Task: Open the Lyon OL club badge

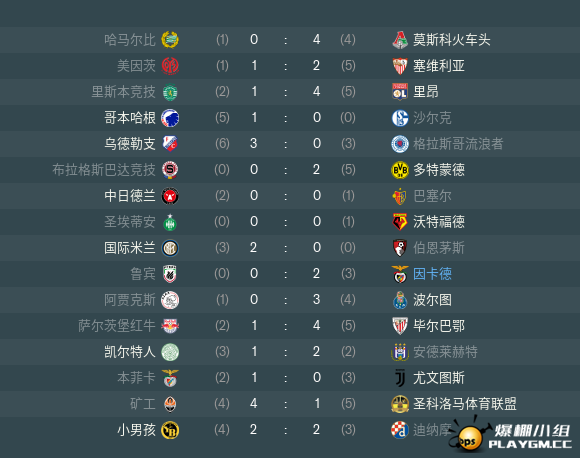Action: pos(400,92)
